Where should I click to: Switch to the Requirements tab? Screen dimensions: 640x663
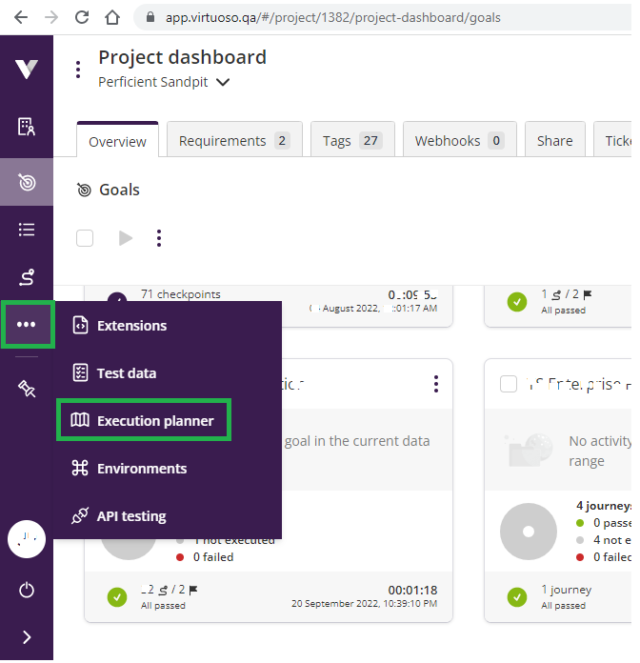click(235, 140)
